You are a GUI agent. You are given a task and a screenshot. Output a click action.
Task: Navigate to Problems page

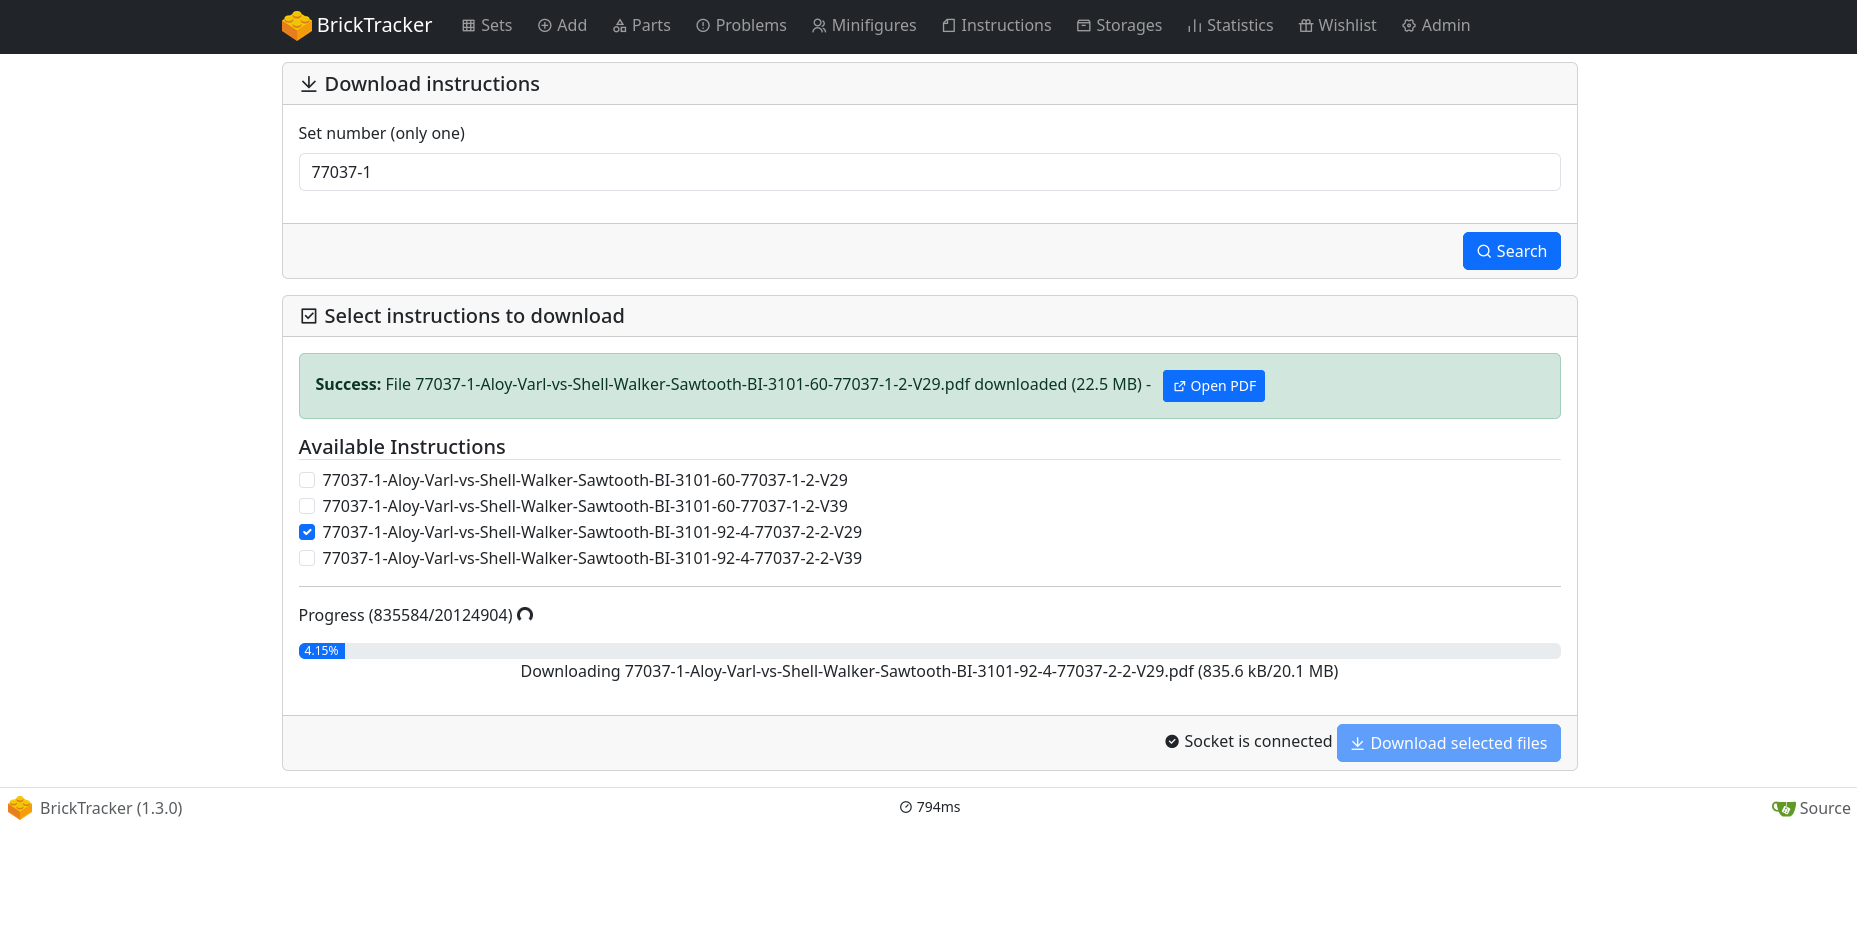(741, 26)
